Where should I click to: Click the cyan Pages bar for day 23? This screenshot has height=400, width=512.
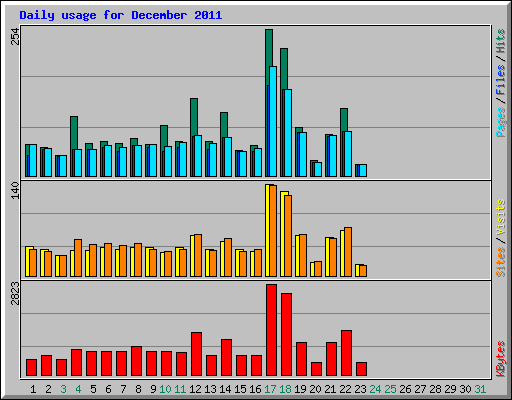tap(363, 170)
